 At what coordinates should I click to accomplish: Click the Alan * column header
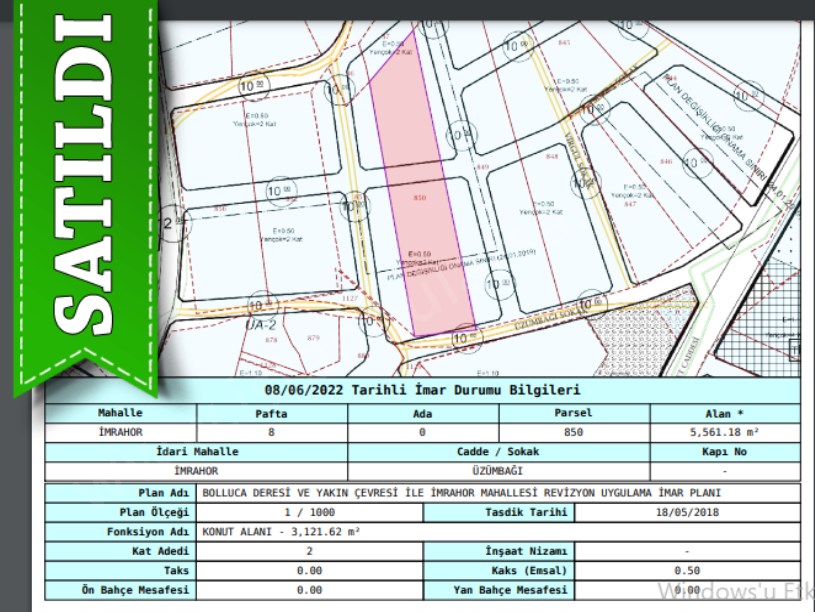(724, 412)
